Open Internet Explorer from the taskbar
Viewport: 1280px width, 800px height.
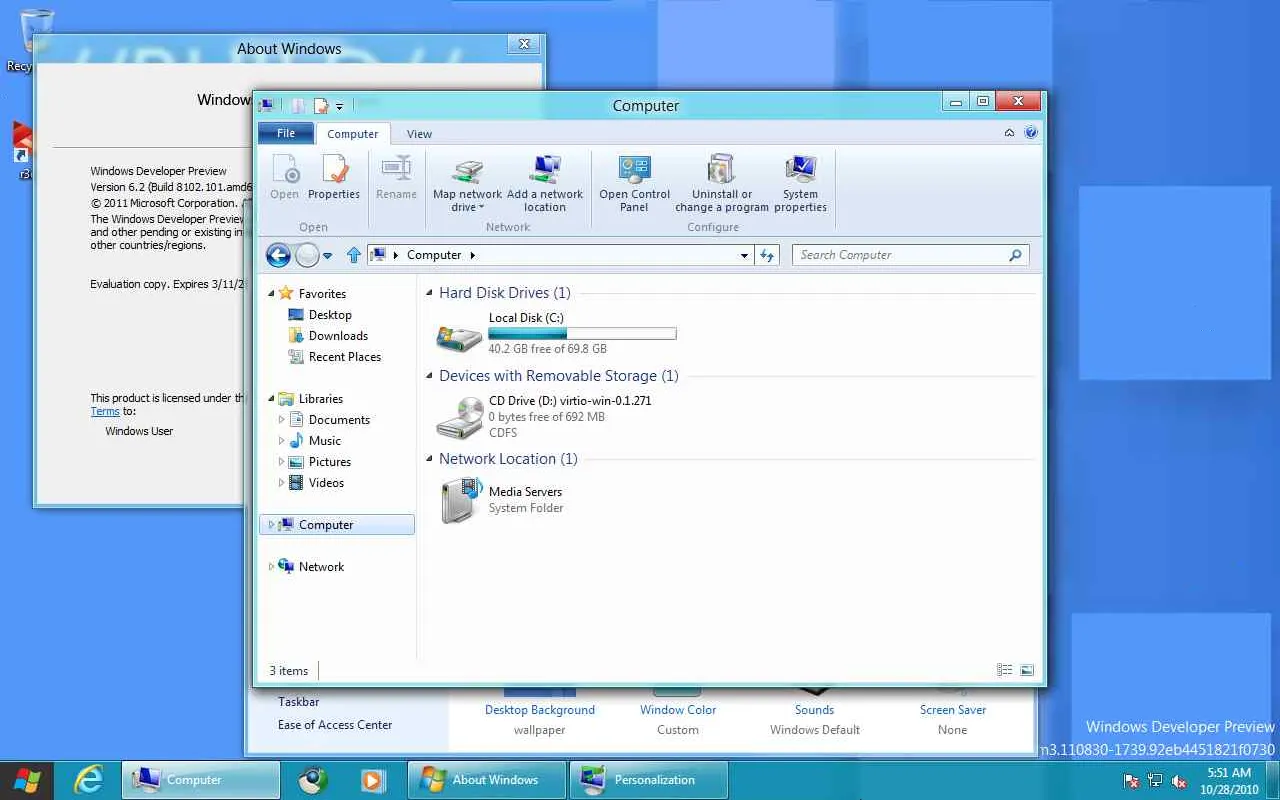point(89,780)
